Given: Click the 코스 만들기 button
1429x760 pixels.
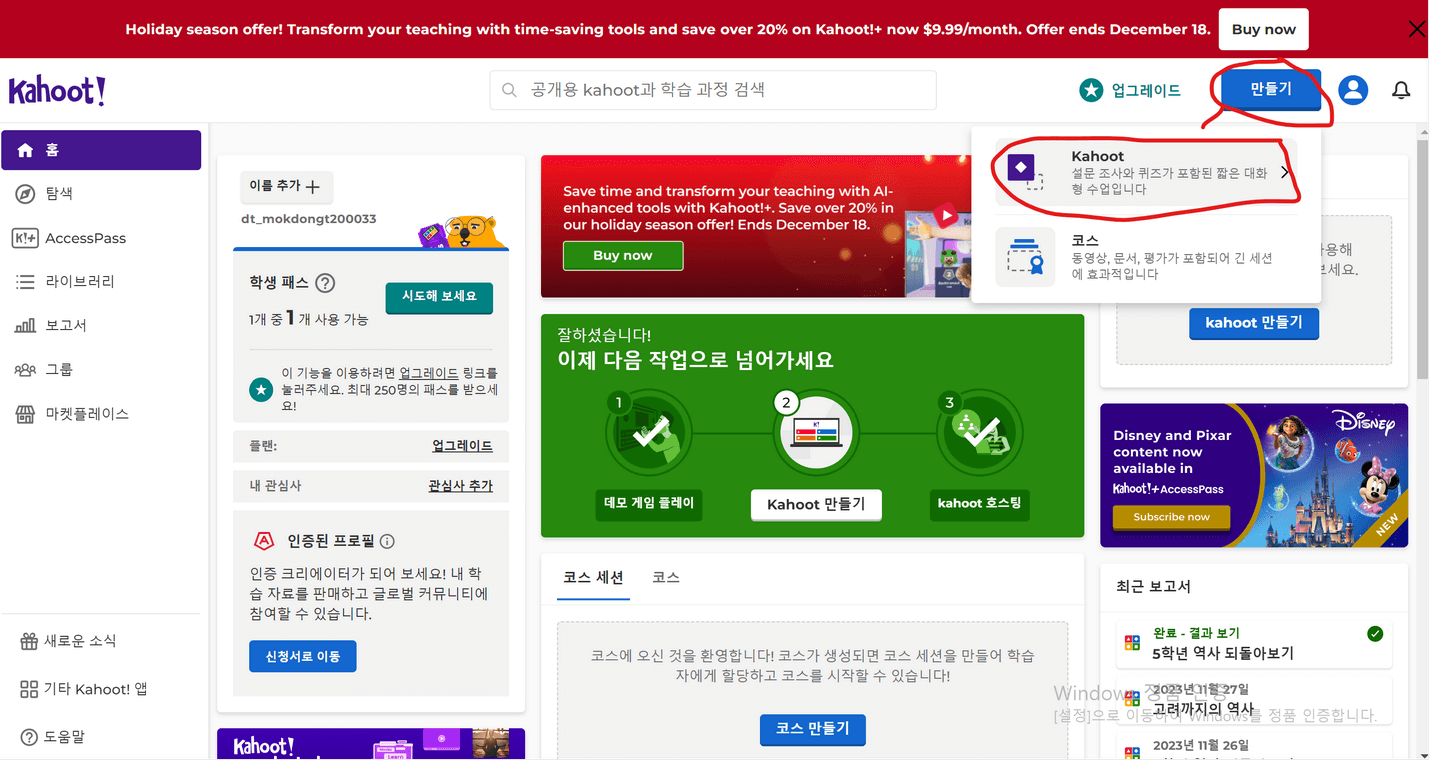Looking at the screenshot, I should tap(813, 729).
